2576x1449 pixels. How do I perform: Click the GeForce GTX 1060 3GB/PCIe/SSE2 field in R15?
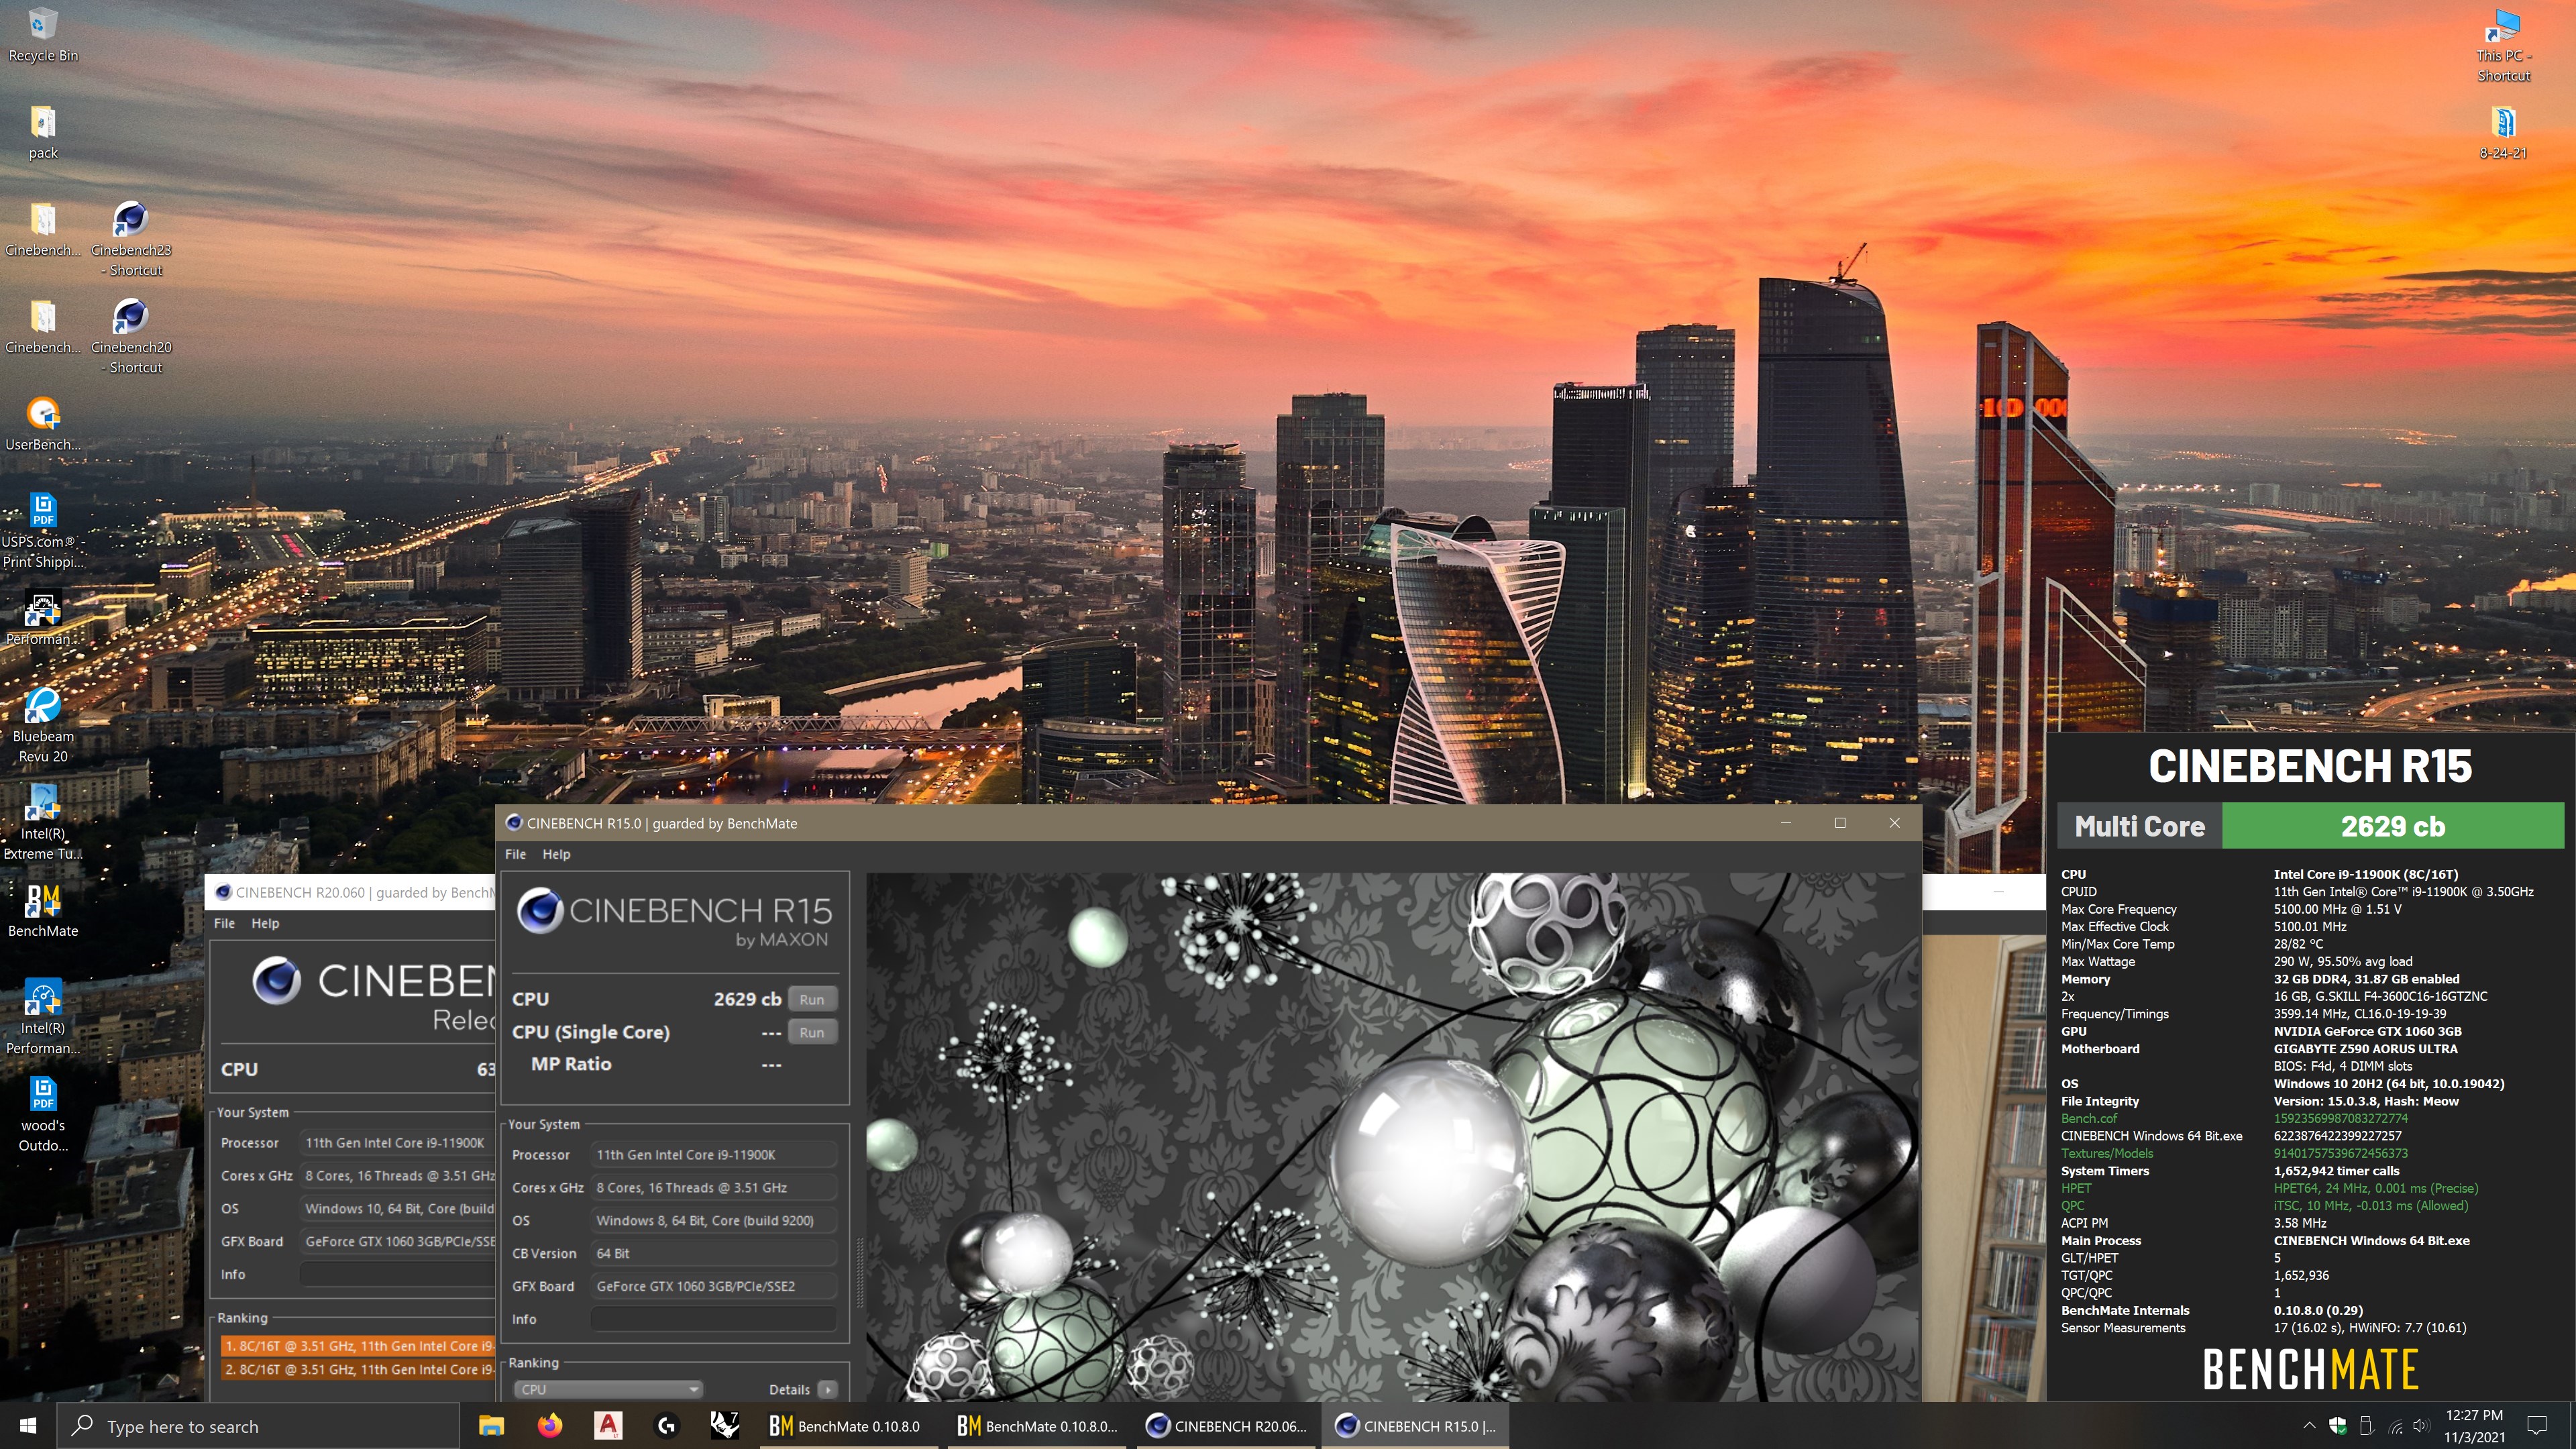click(x=713, y=1286)
